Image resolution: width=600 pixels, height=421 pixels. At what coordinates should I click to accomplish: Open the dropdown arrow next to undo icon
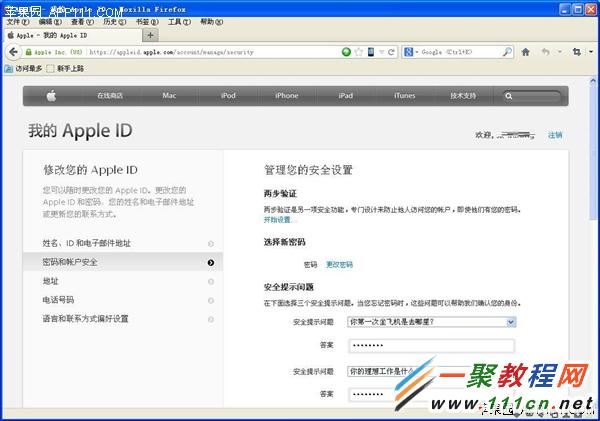click(x=560, y=52)
